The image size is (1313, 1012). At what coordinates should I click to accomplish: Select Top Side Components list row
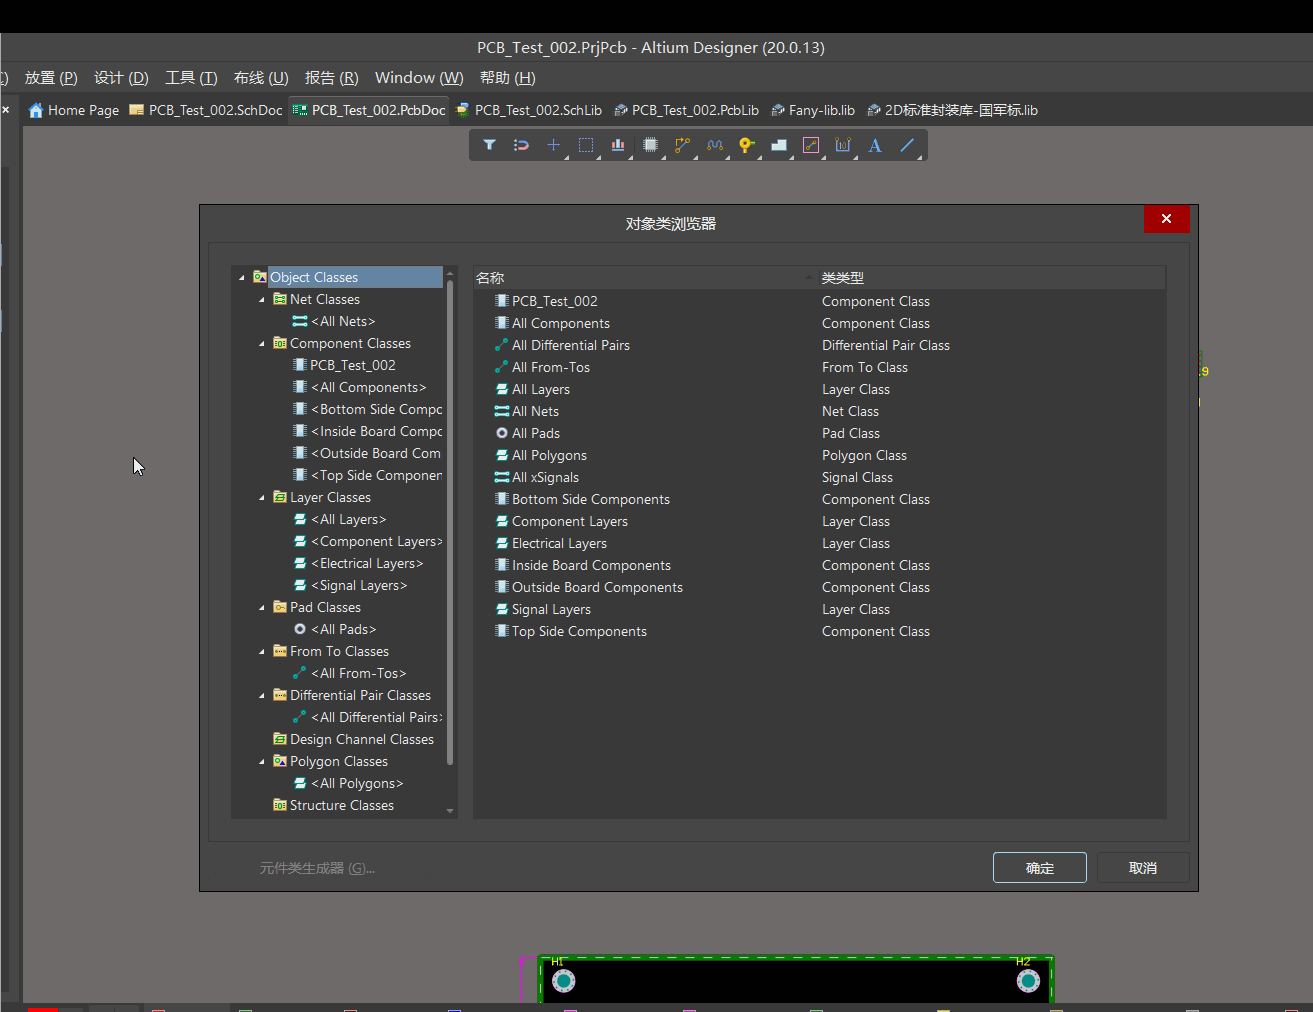[x=819, y=631]
